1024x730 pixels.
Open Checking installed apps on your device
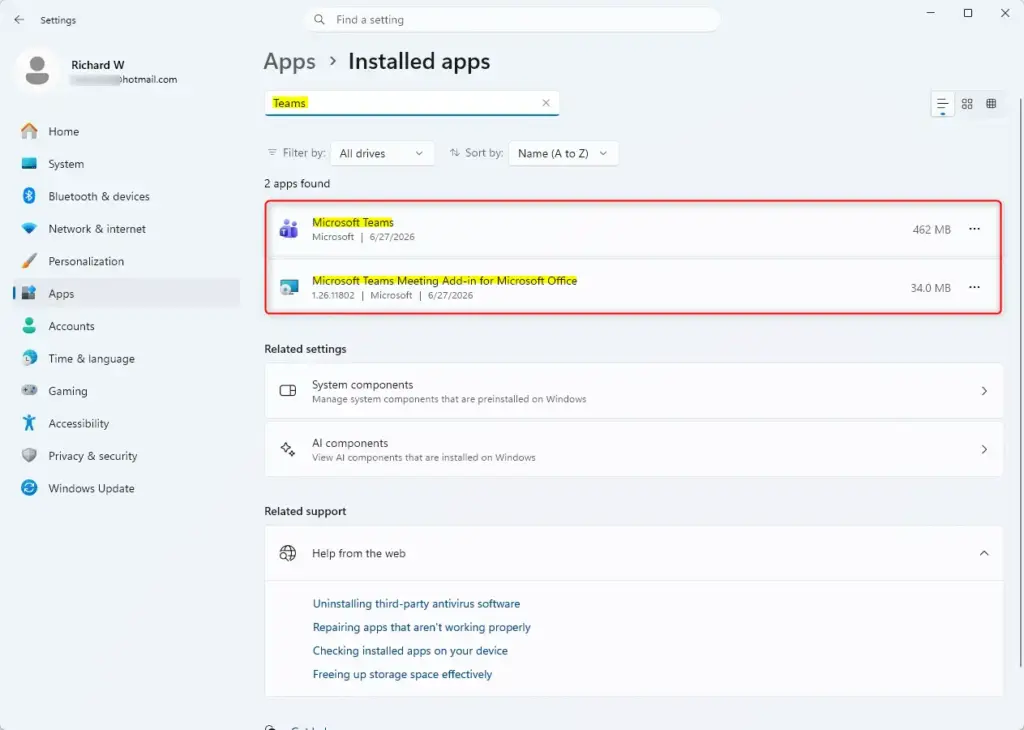click(410, 651)
